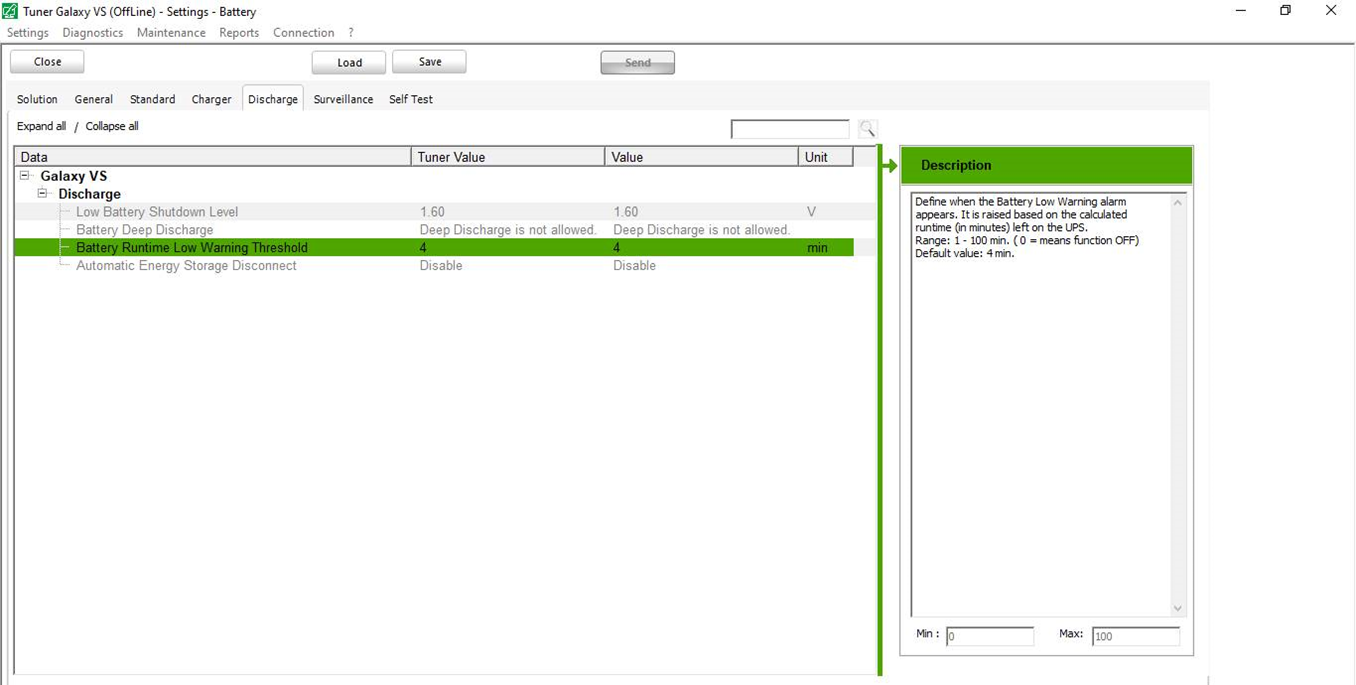Viewport: 1356px width, 685px height.
Task: Click the description scrollbar down arrow
Action: point(1177,608)
